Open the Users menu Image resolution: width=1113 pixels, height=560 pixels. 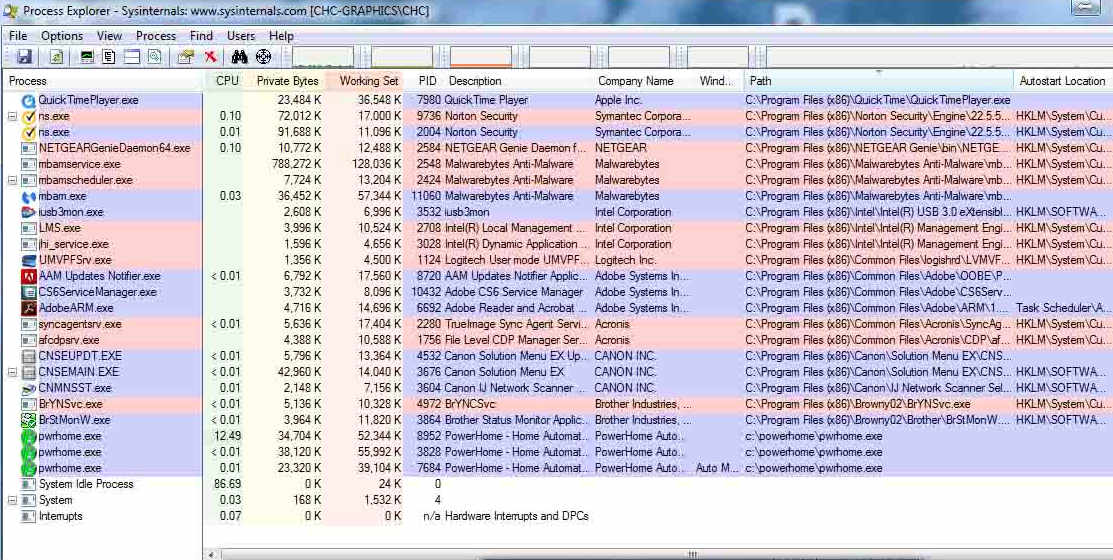coord(241,35)
